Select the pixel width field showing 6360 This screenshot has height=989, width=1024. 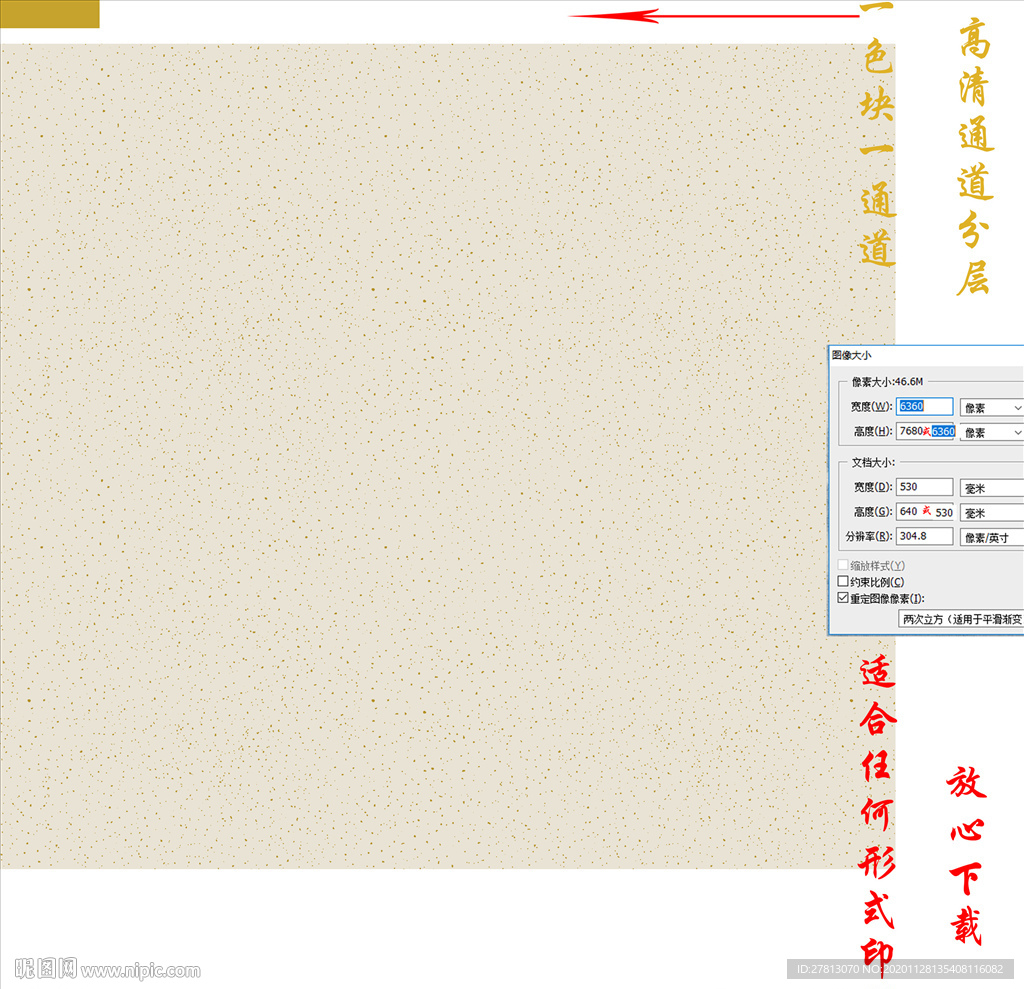[x=924, y=406]
